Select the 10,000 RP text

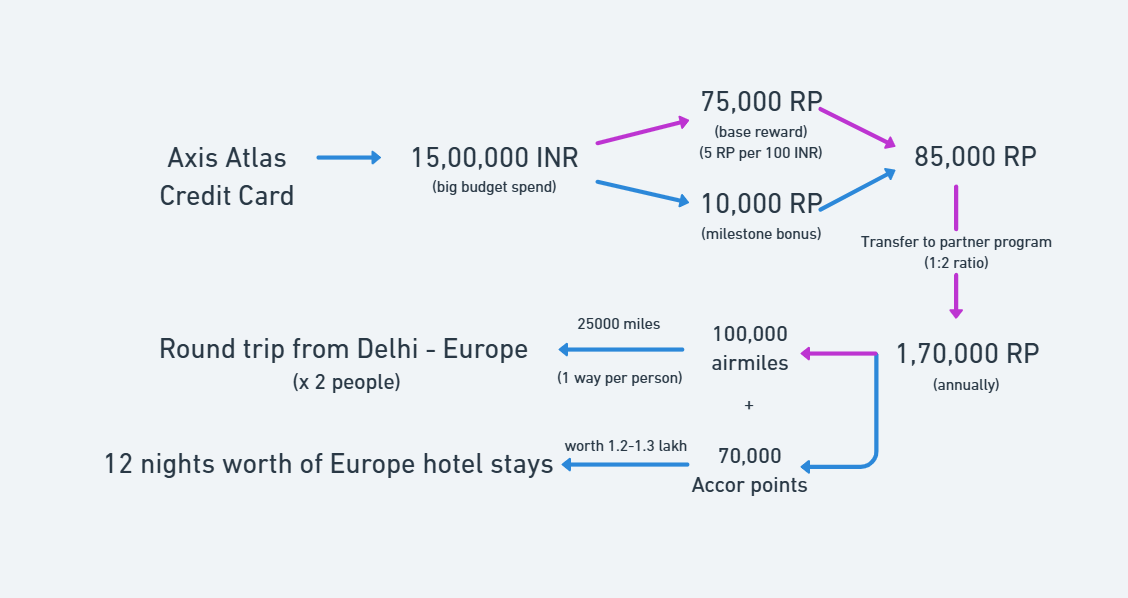click(760, 204)
